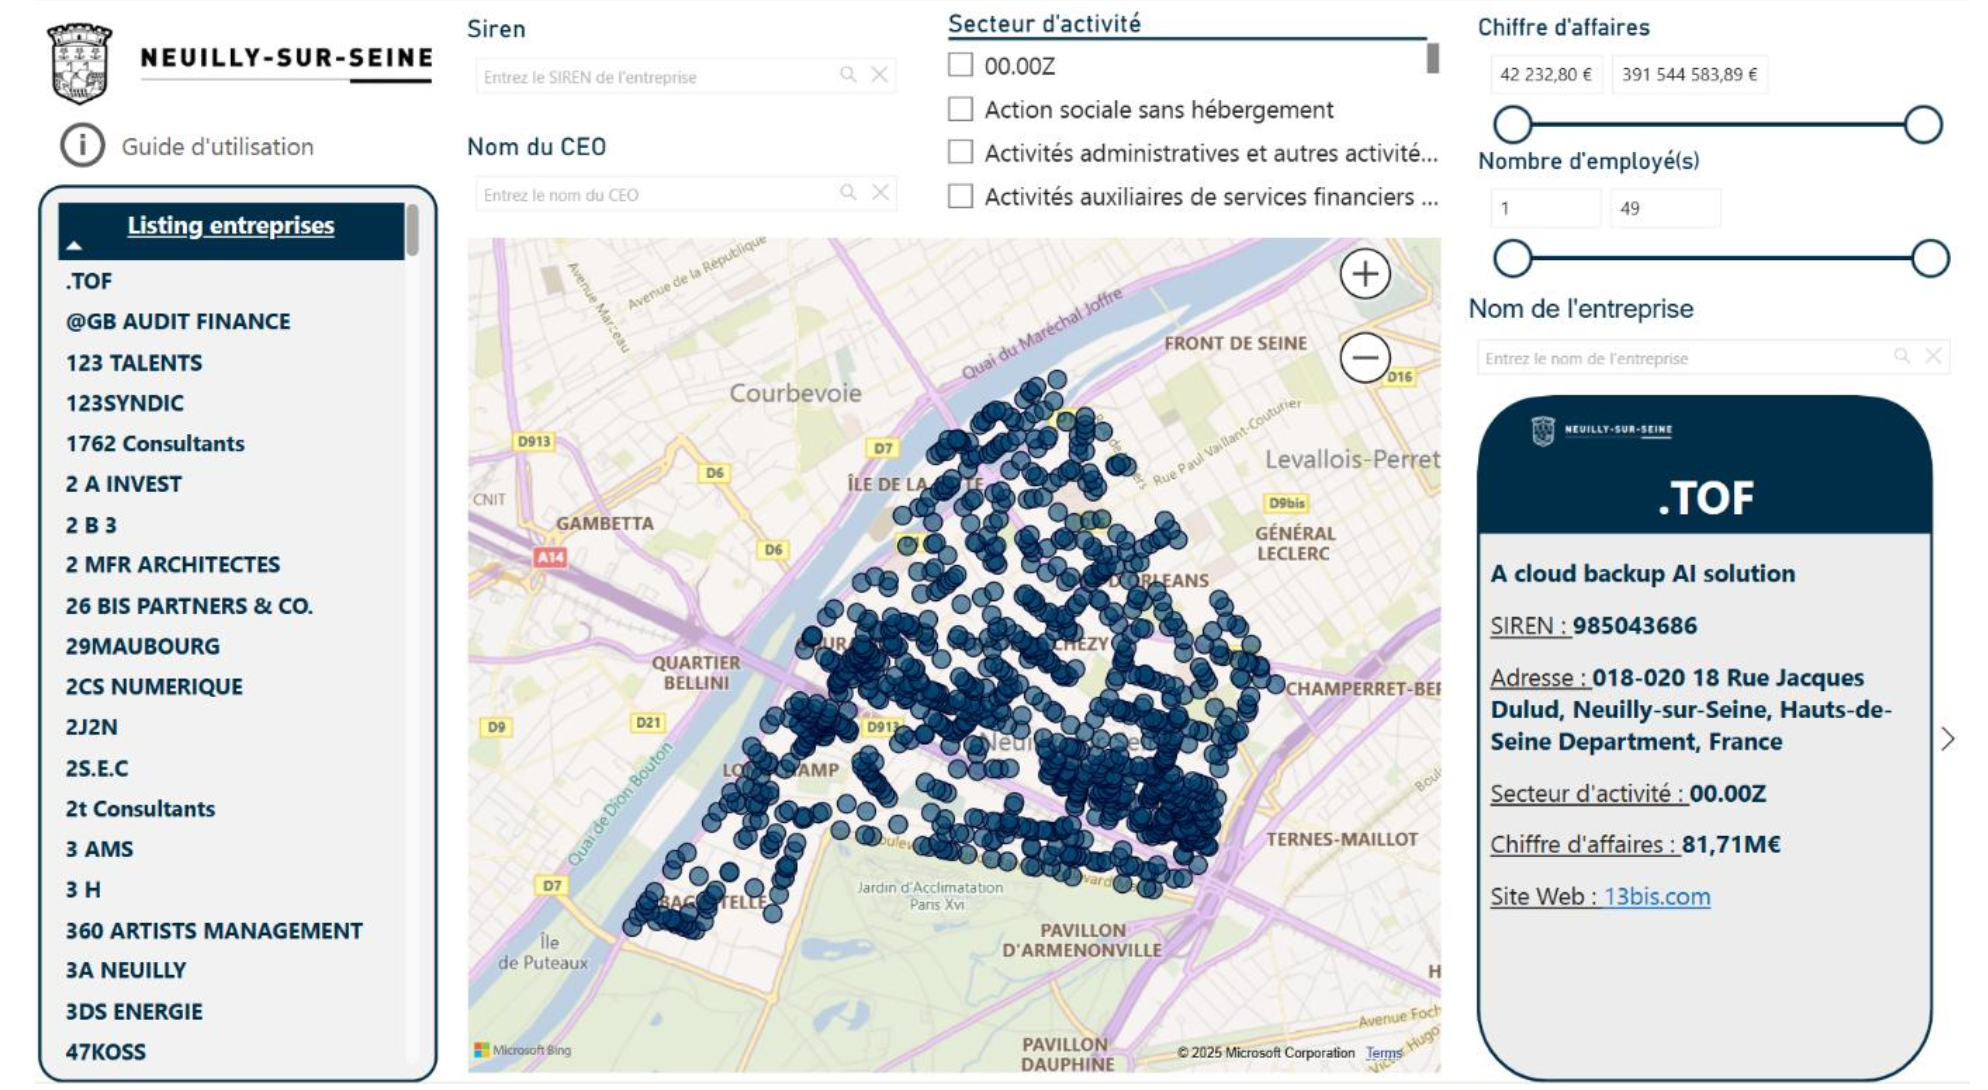Select 123 TALENTS from company listing
This screenshot has height=1090, width=1988.
pyautogui.click(x=134, y=363)
